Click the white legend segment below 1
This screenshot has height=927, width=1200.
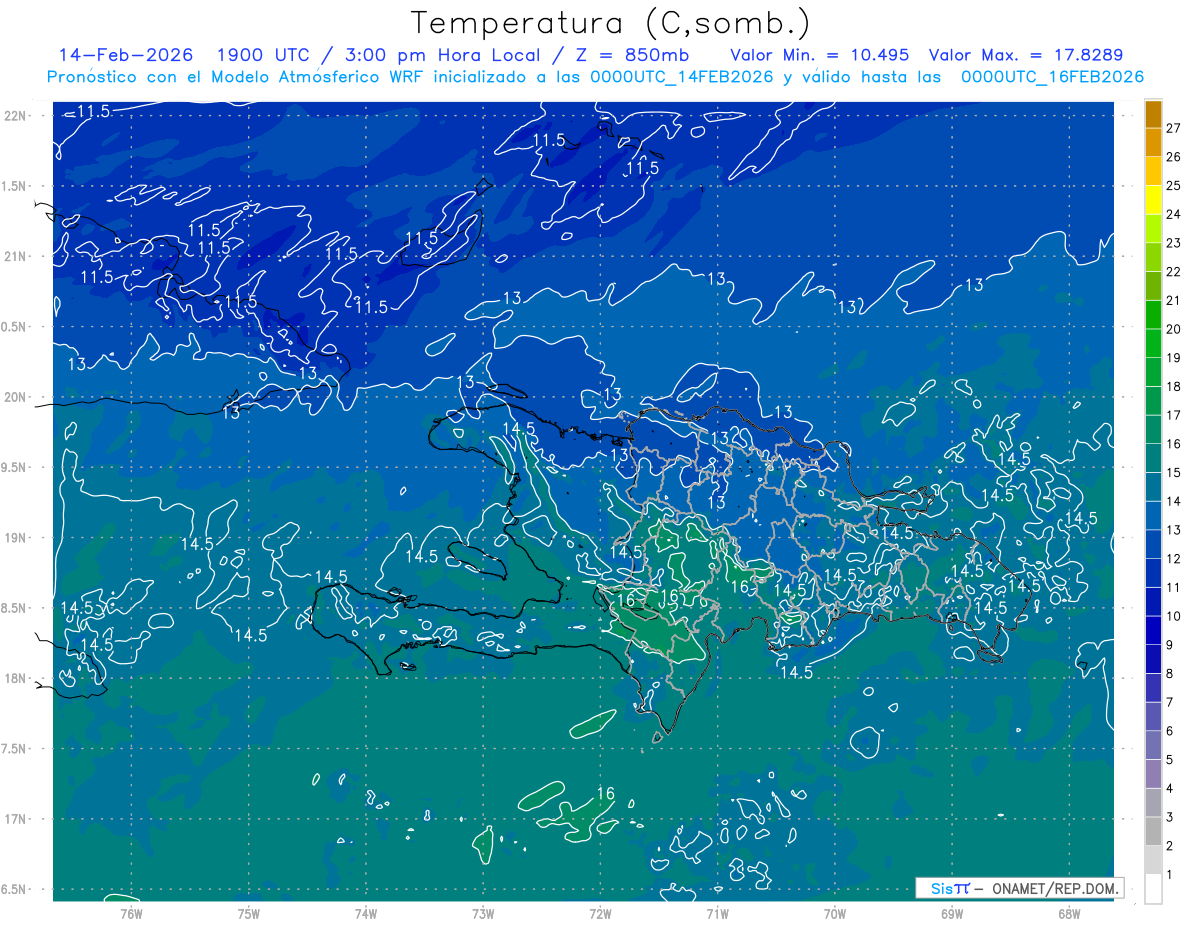[1153, 889]
